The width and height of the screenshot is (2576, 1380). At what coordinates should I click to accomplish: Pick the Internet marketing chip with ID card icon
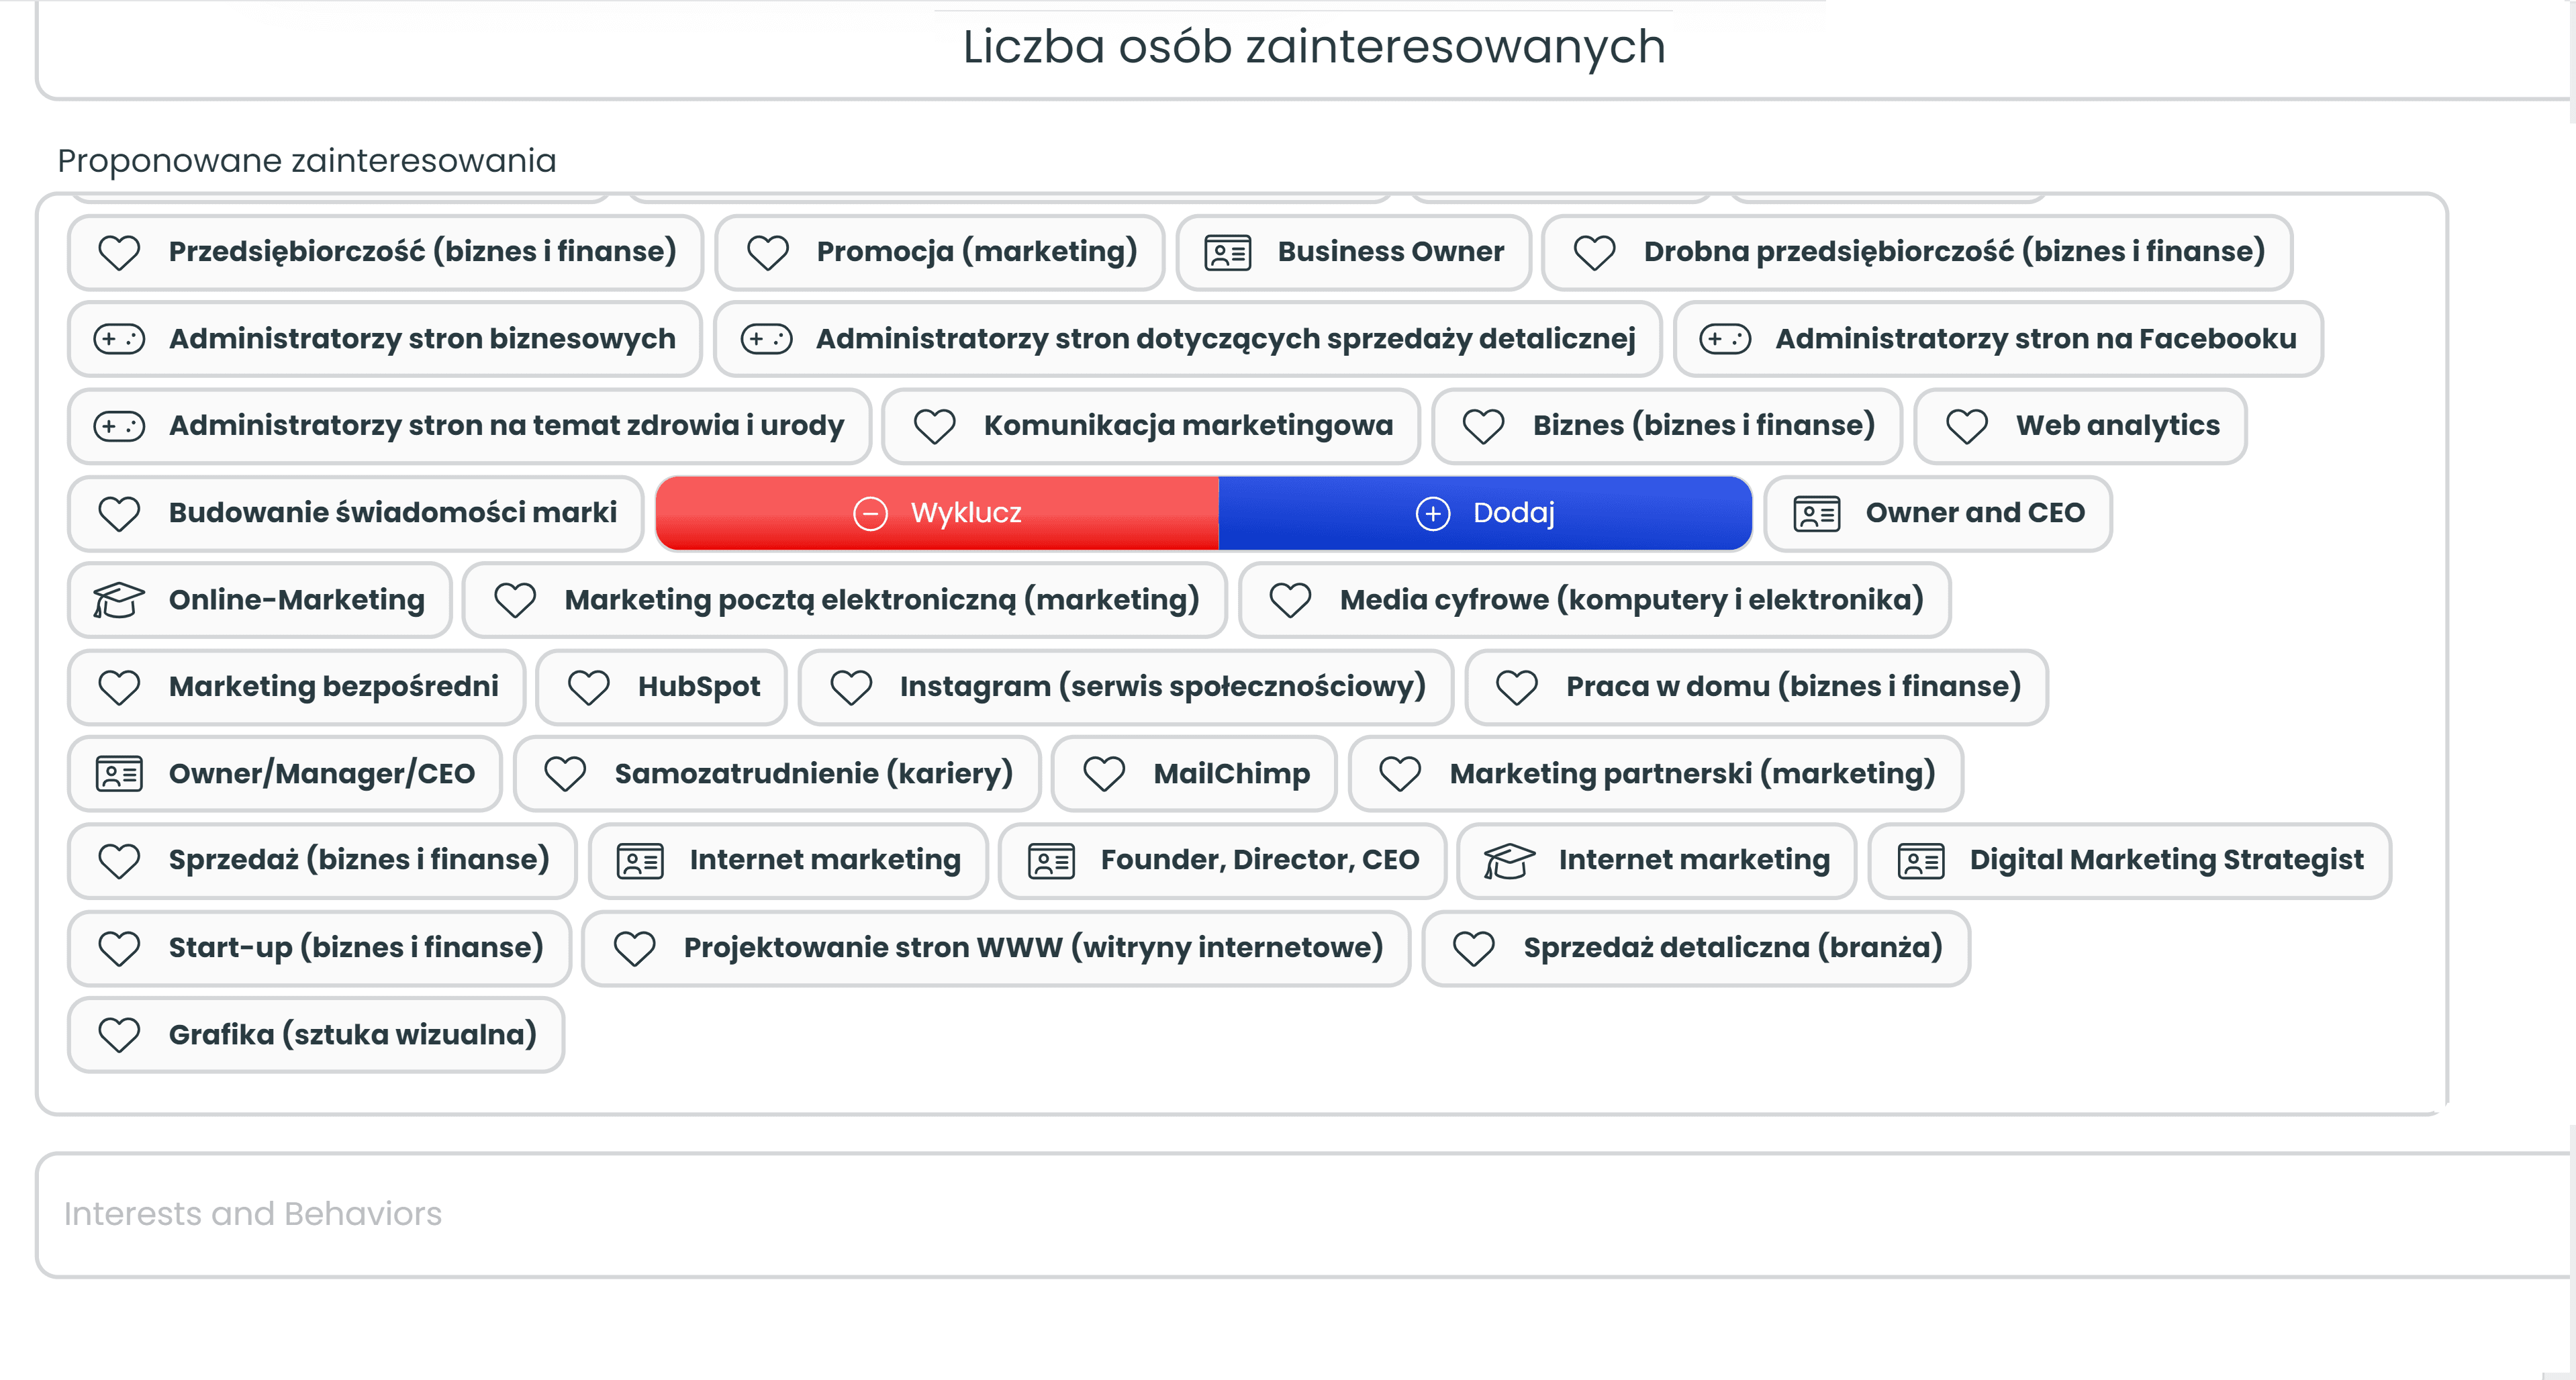coord(788,861)
